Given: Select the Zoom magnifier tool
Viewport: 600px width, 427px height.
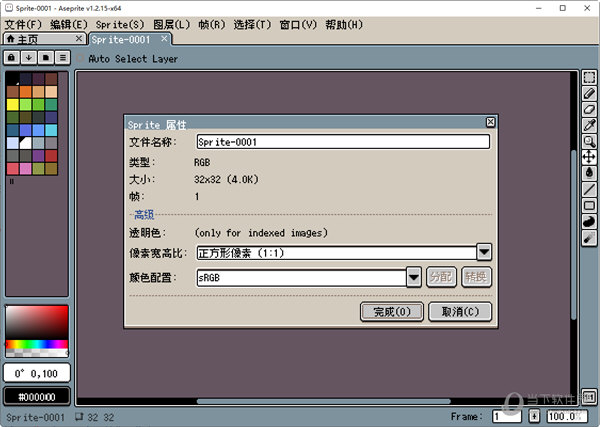Looking at the screenshot, I should (589, 141).
